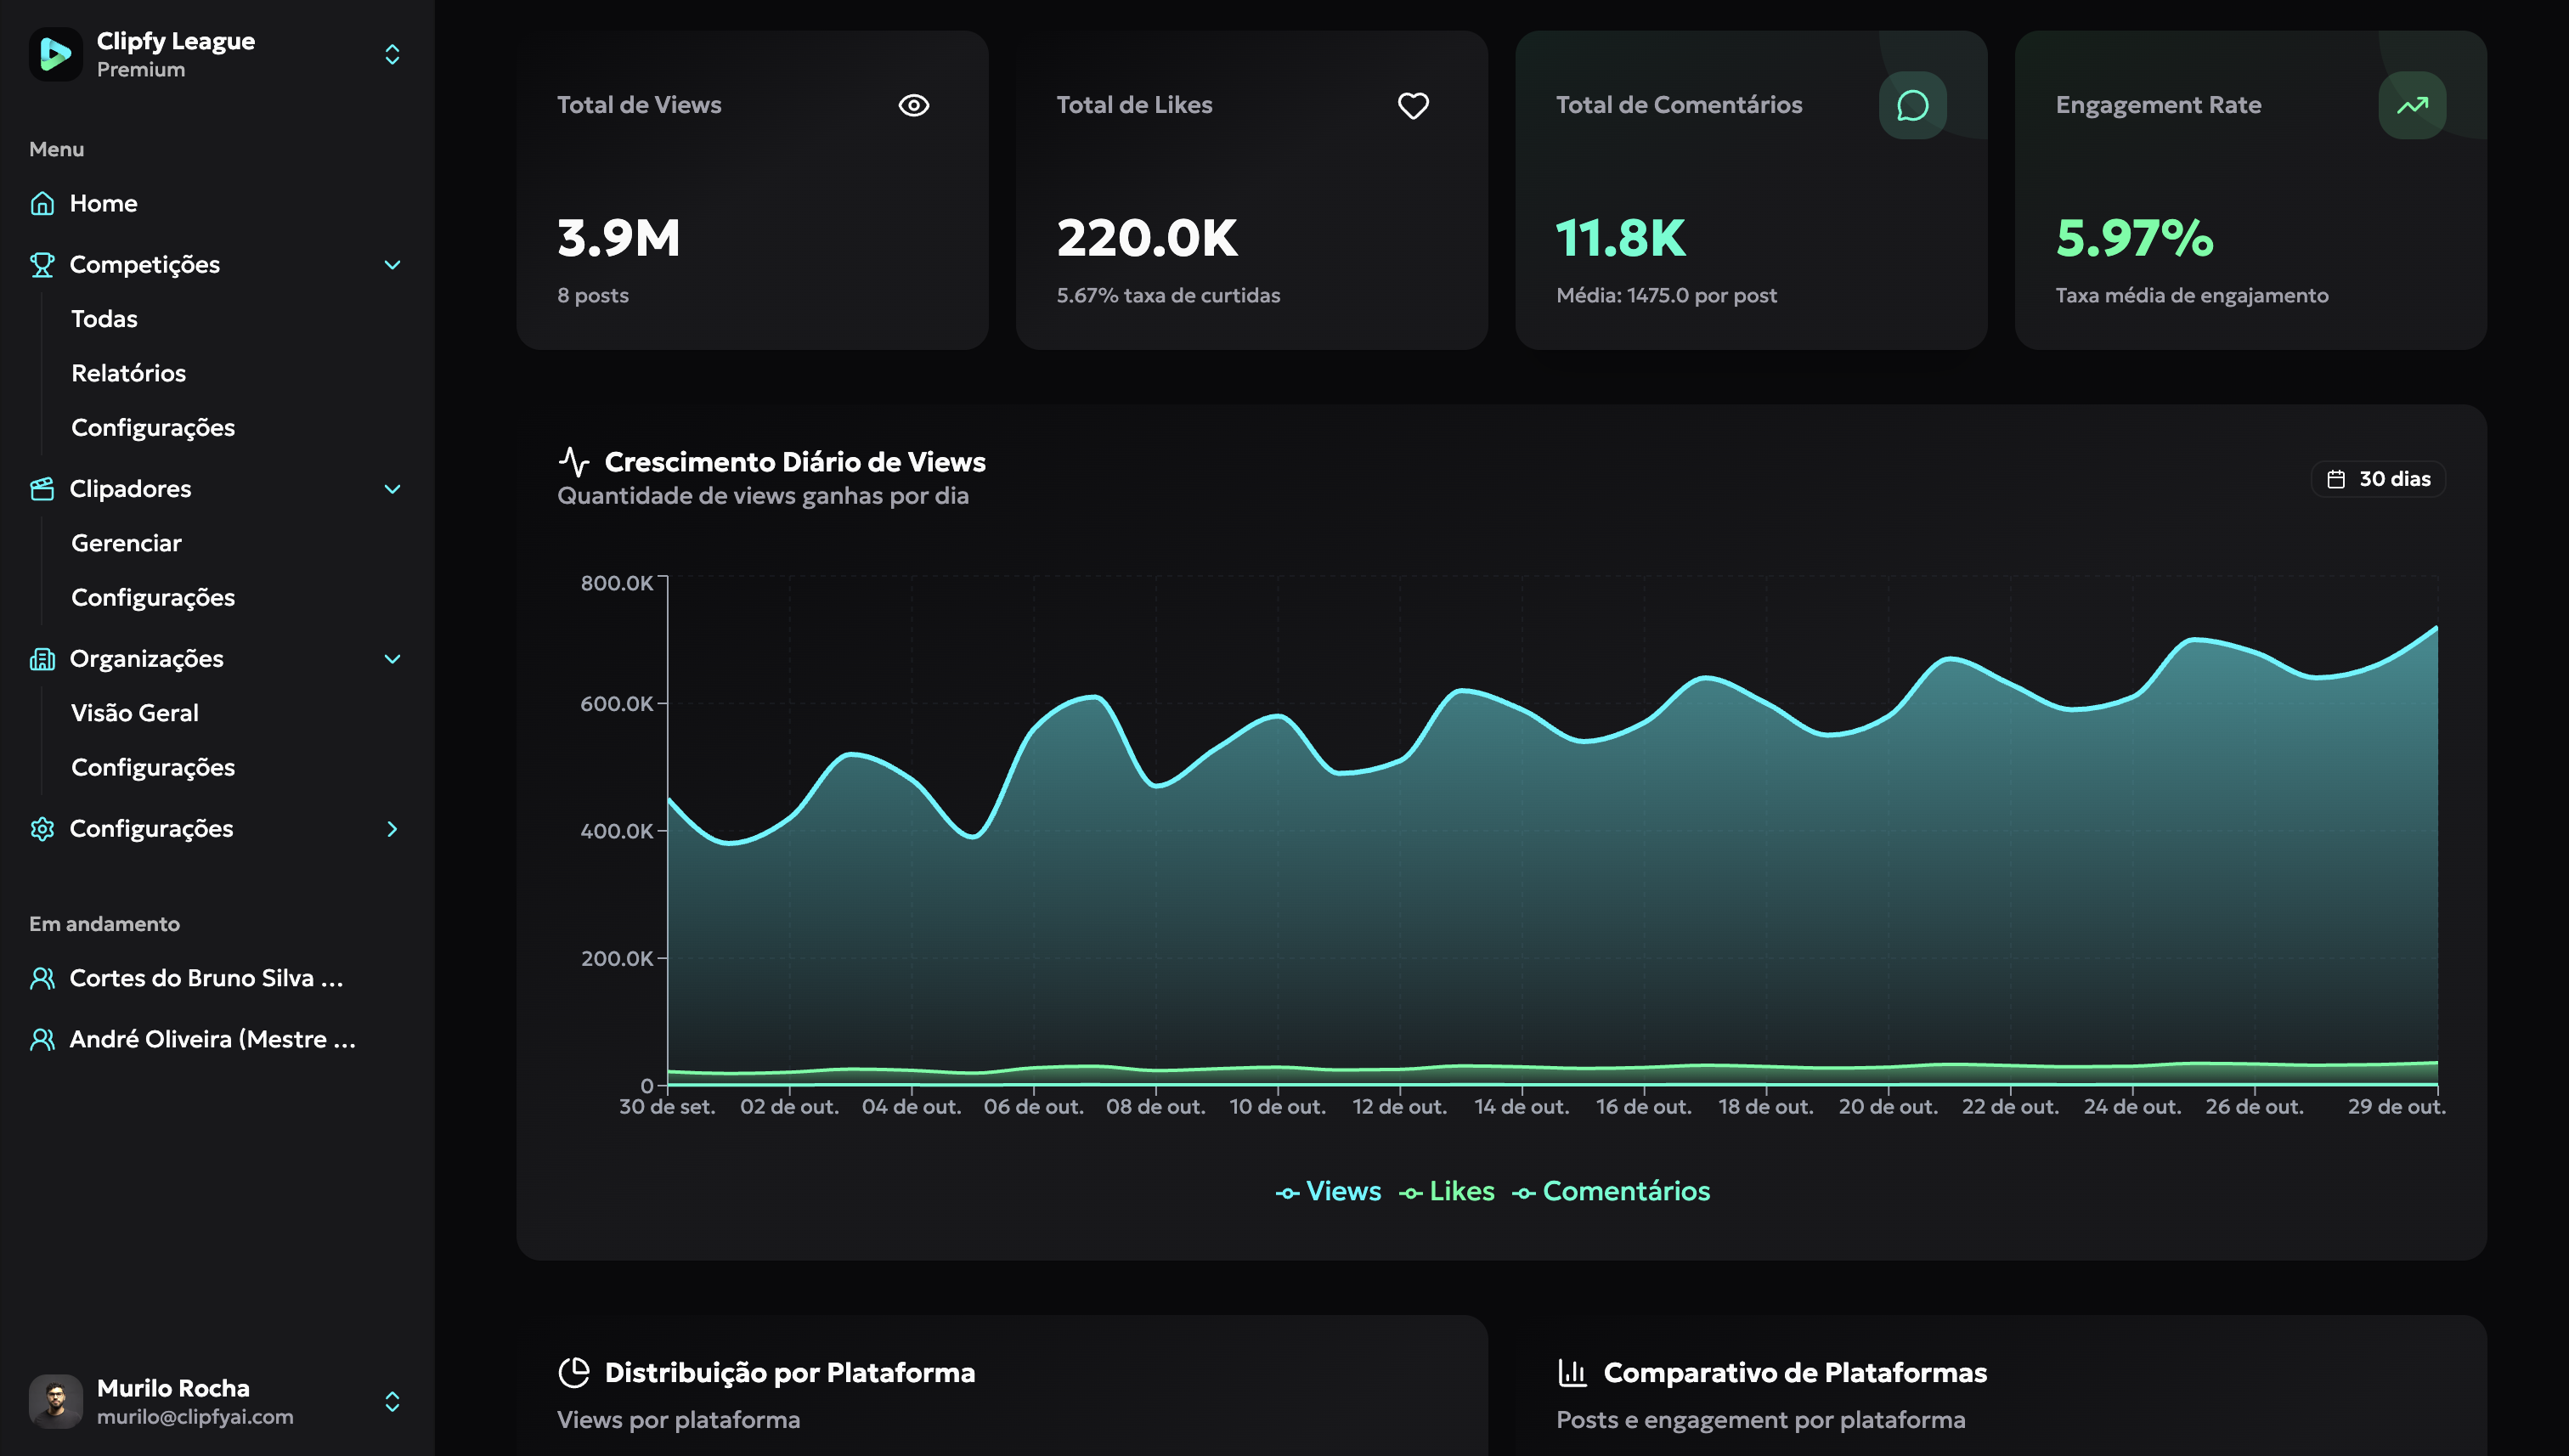Collapse the Competições menu chevron
This screenshot has height=1456, width=2569.
[x=392, y=264]
